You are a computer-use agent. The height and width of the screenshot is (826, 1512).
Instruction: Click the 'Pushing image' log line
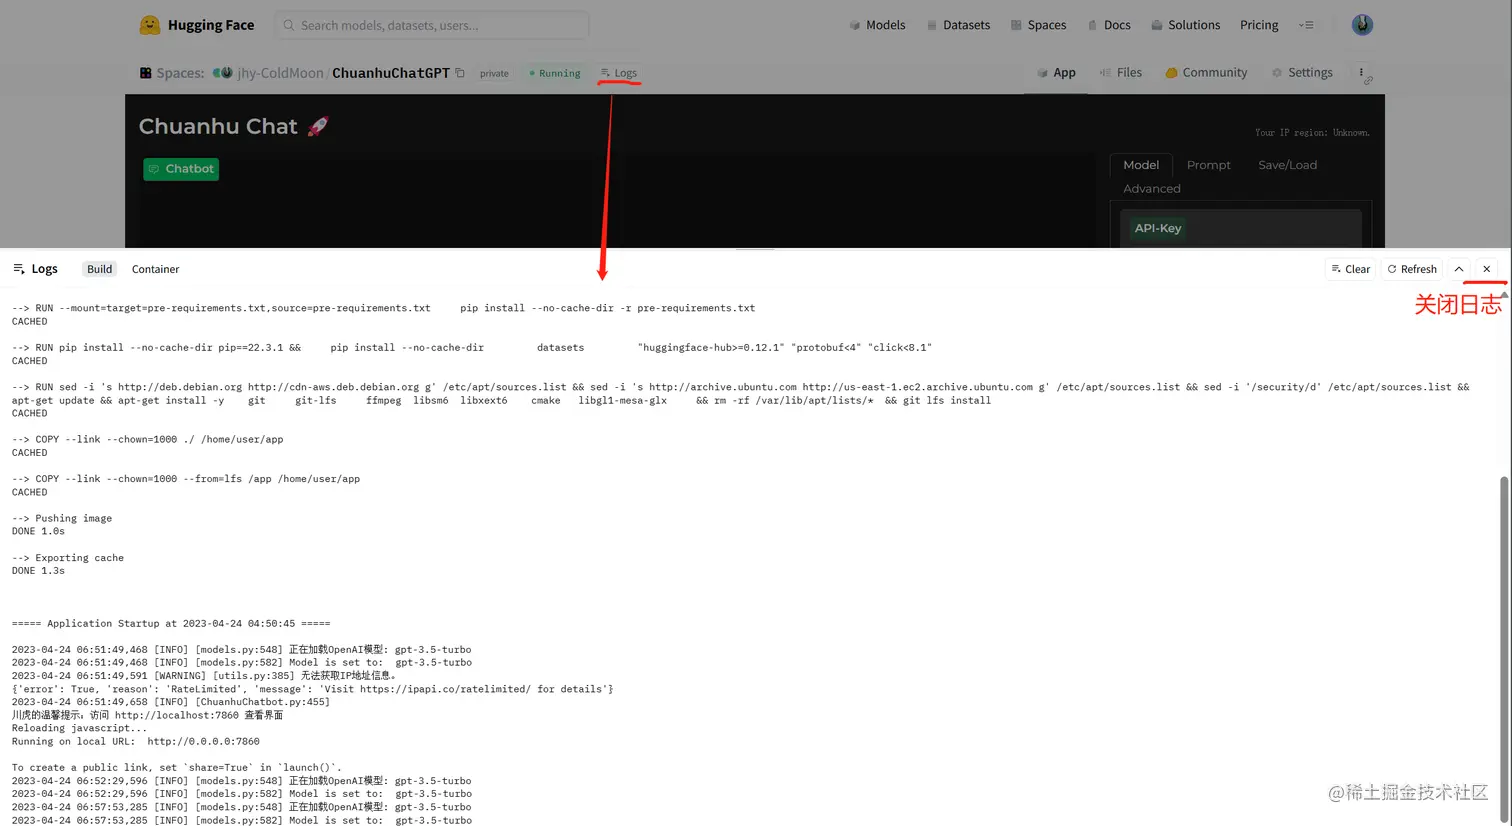(x=62, y=518)
